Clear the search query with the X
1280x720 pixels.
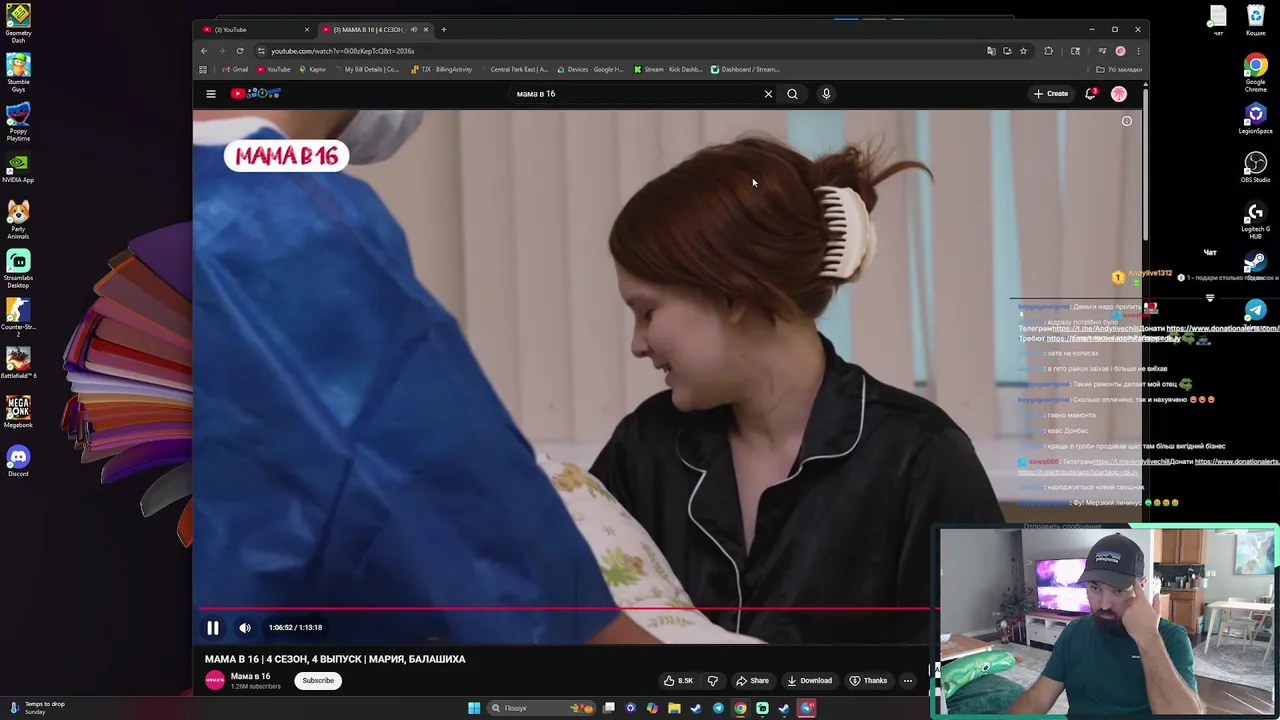(768, 94)
